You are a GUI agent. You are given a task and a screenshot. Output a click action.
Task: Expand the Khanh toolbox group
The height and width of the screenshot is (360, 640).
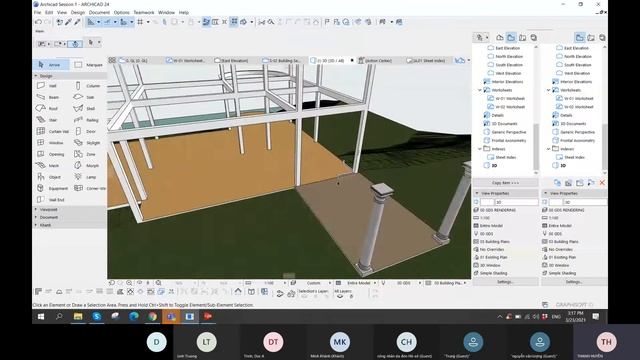click(36, 225)
